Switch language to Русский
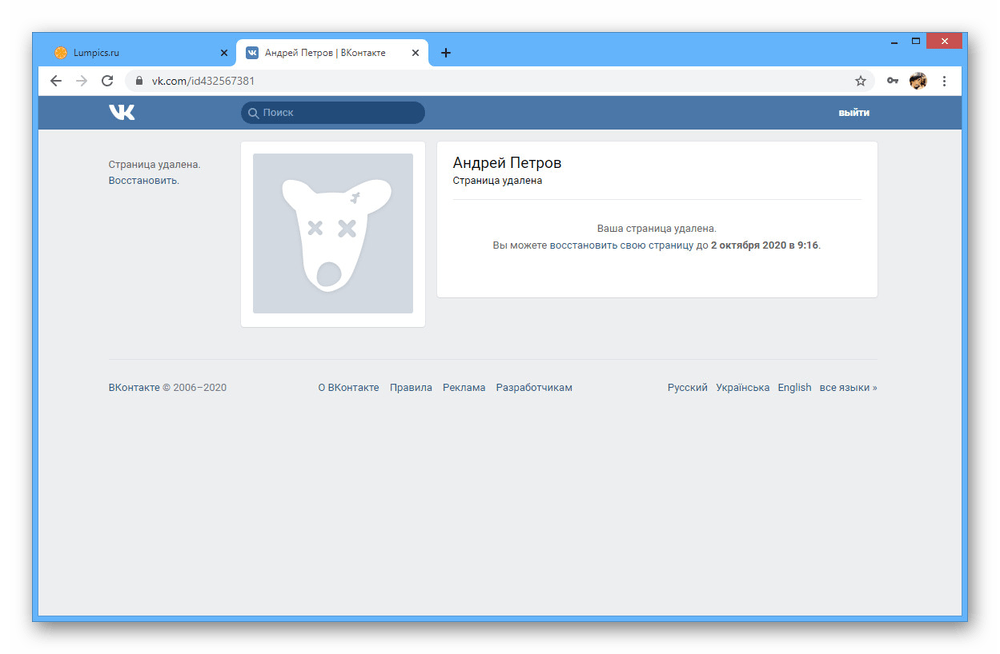Image resolution: width=1000 pixels, height=654 pixels. [x=687, y=387]
